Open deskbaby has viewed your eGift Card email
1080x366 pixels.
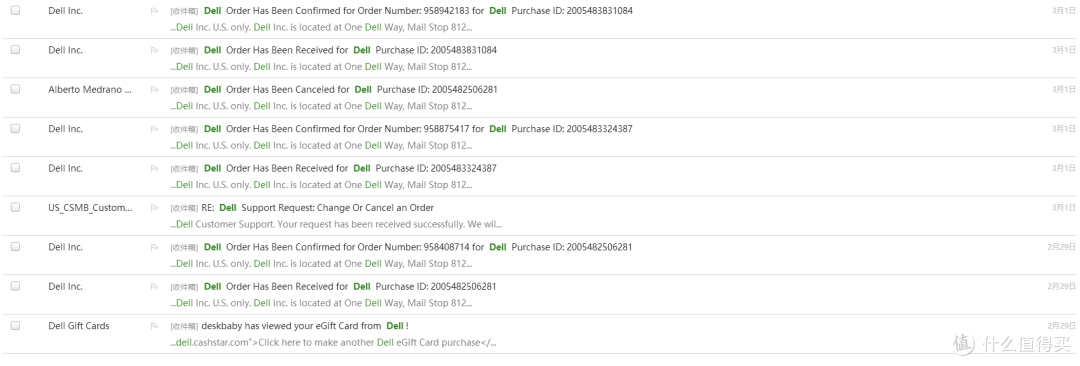[x=305, y=326]
